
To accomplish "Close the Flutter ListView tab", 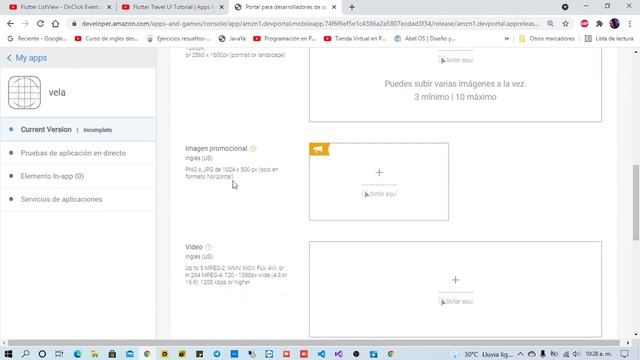I will pyautogui.click(x=109, y=7).
